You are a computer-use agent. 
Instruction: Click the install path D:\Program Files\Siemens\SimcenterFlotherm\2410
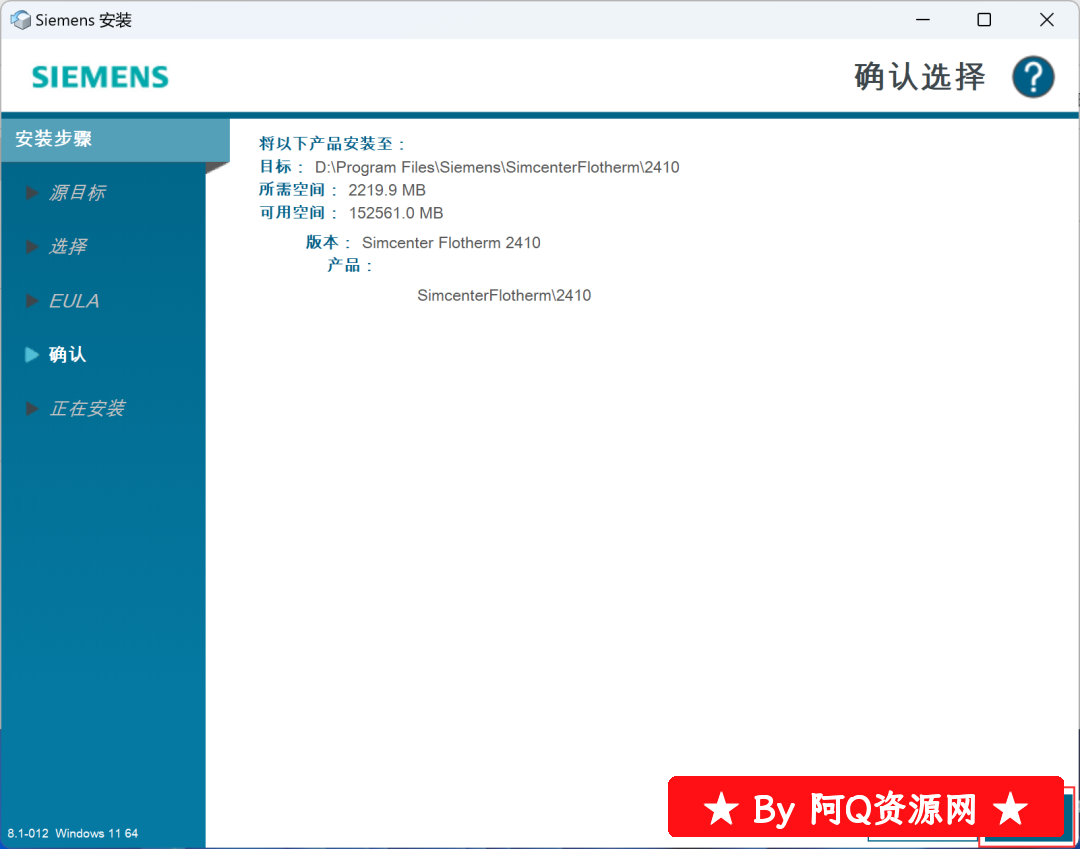pyautogui.click(x=497, y=167)
